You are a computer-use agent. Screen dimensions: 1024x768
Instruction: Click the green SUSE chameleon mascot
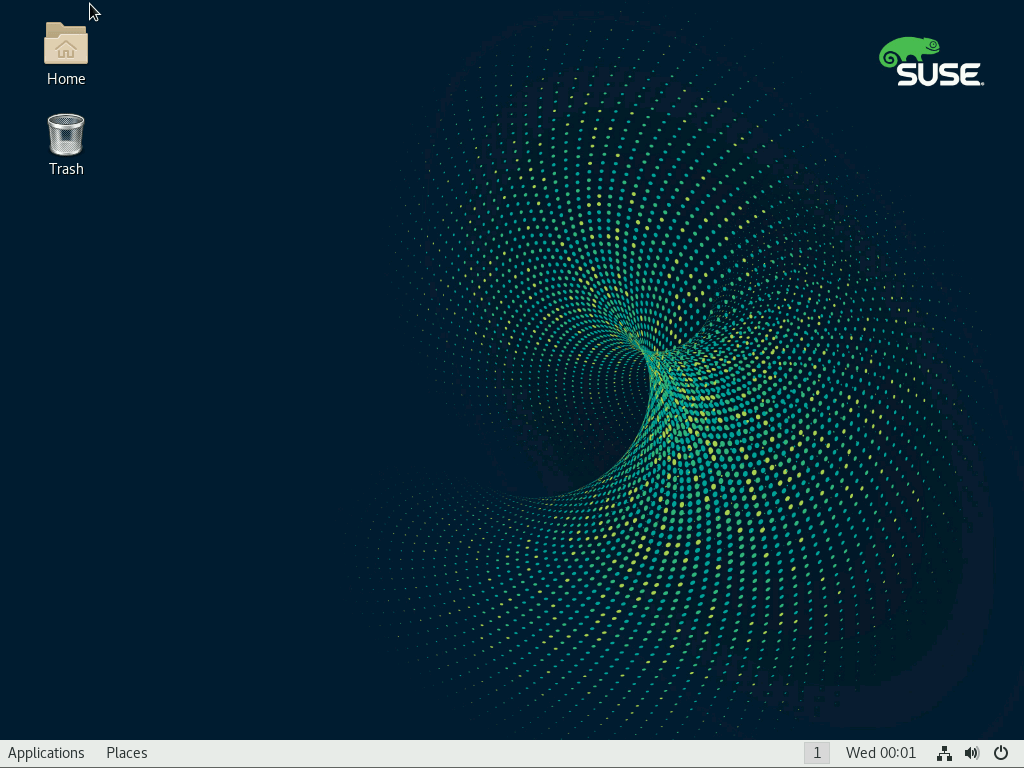tap(909, 51)
